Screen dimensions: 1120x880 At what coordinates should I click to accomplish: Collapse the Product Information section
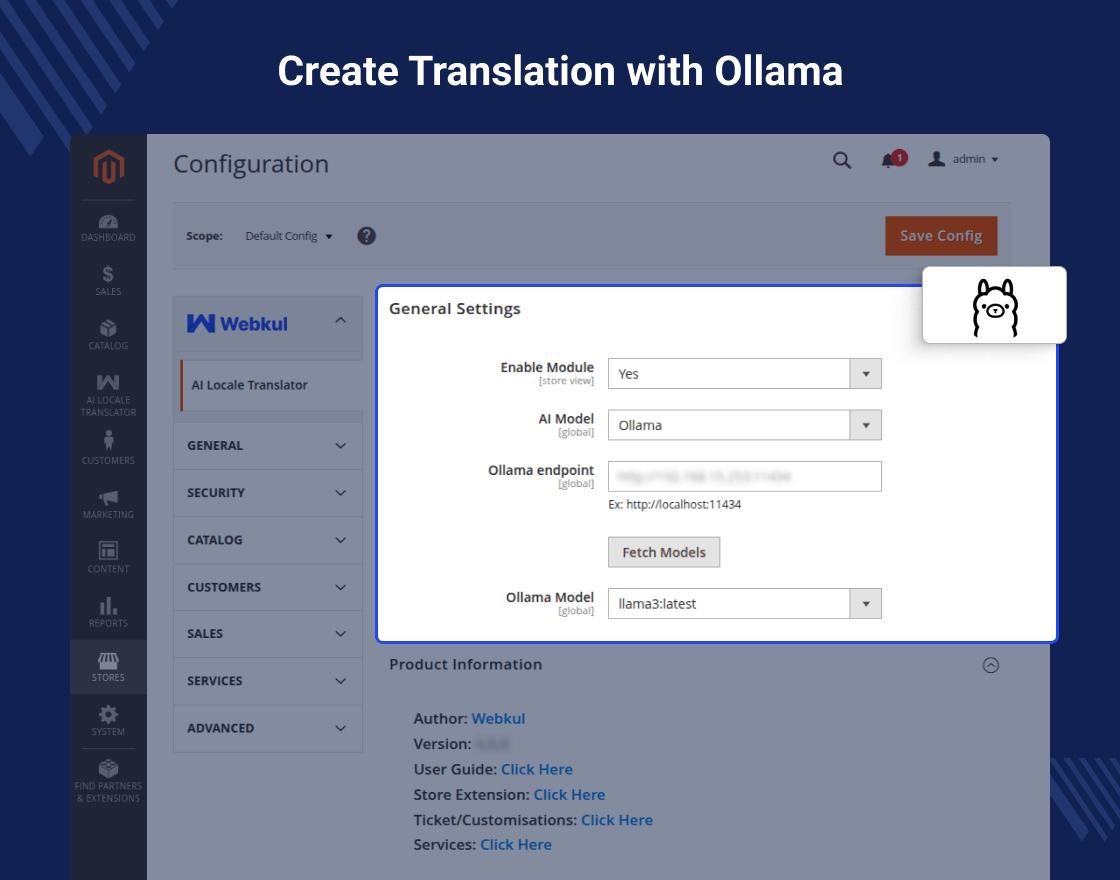[x=990, y=665]
